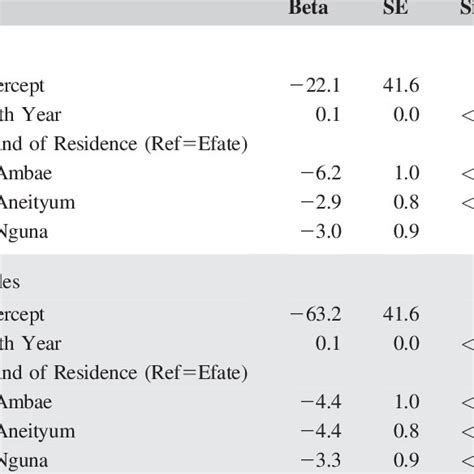Click the Aneityum Beta value −2.9
474x474 pixels.
click(321, 202)
